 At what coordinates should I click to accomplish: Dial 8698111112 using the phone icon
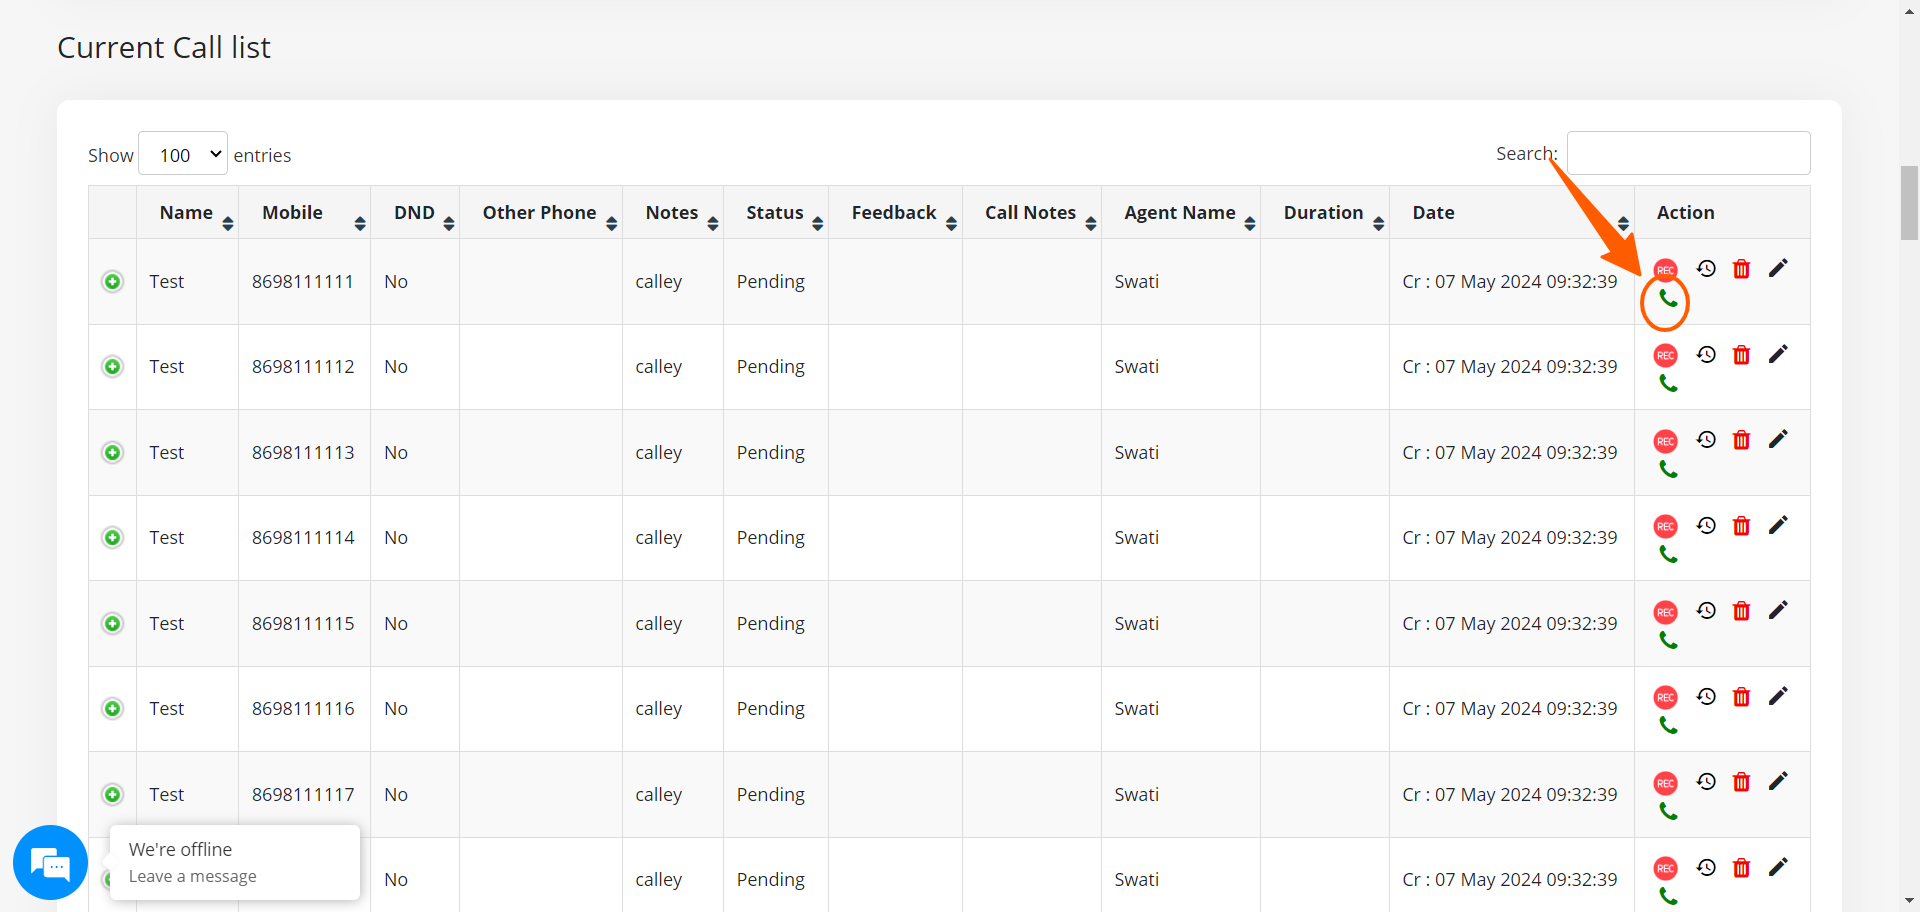tap(1668, 384)
